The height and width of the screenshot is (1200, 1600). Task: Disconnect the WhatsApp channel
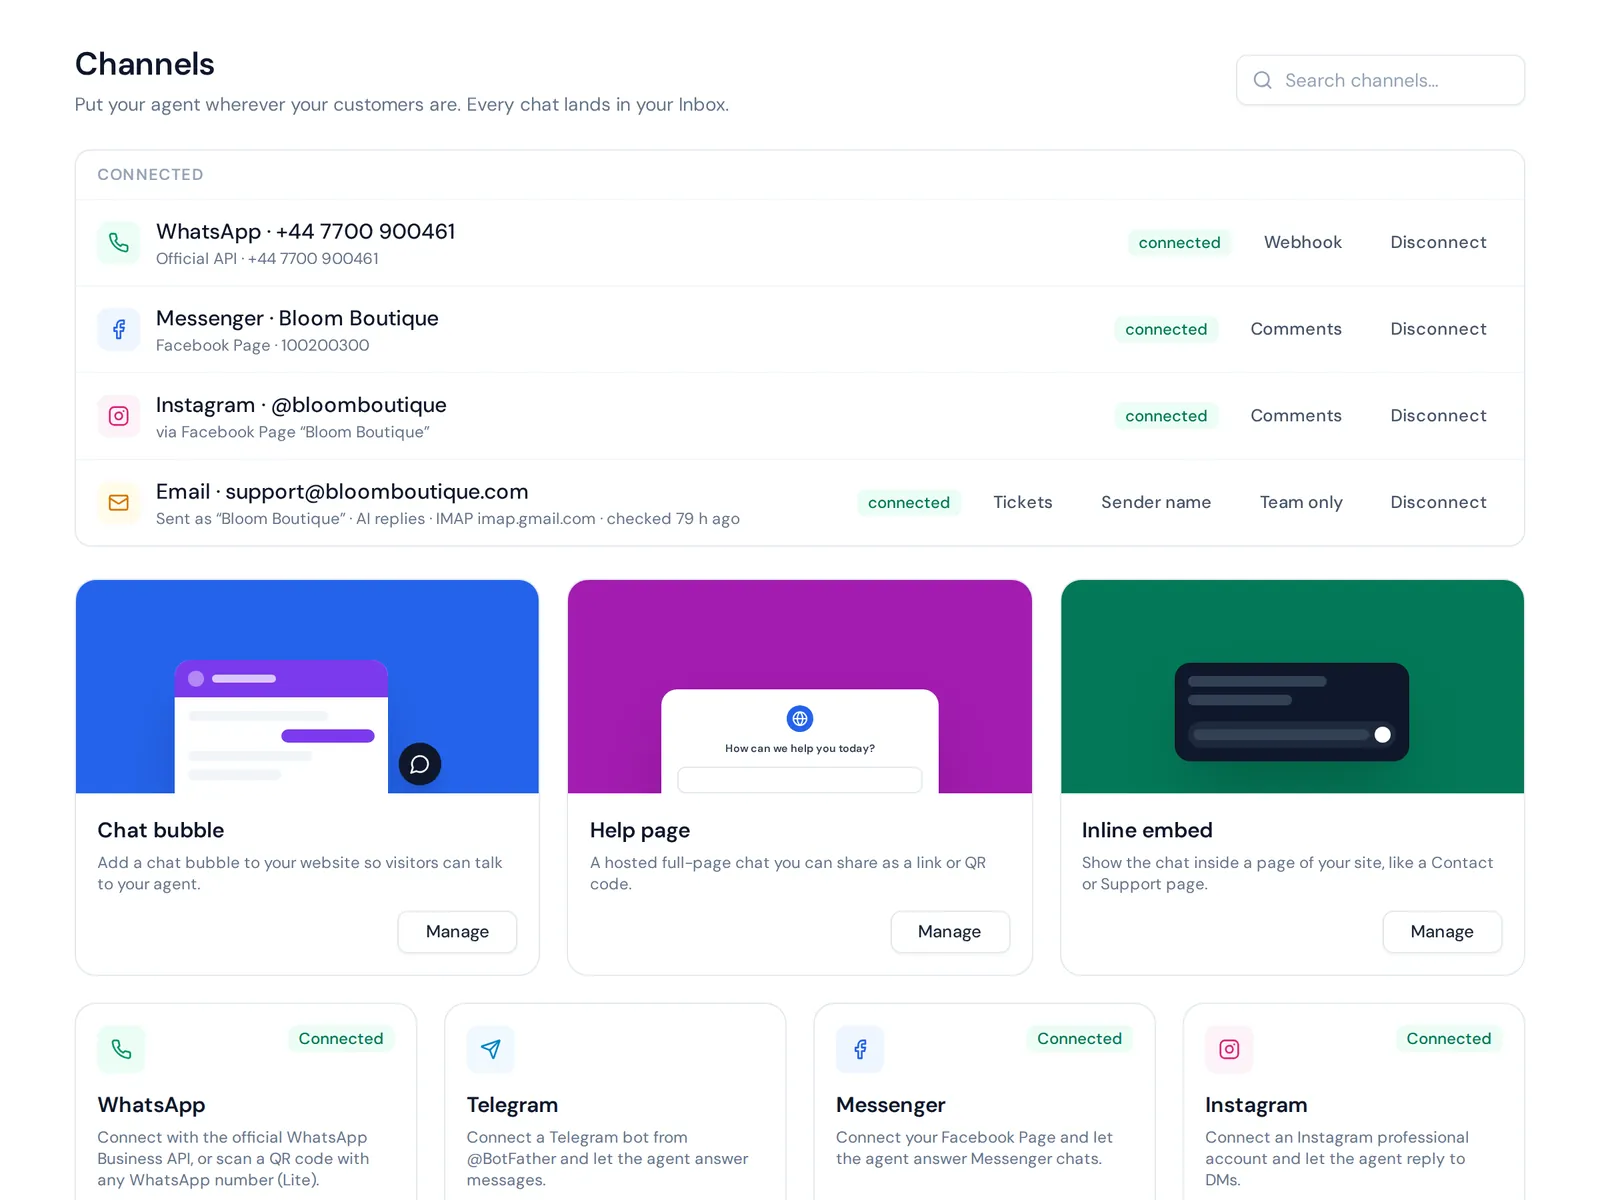click(1438, 243)
